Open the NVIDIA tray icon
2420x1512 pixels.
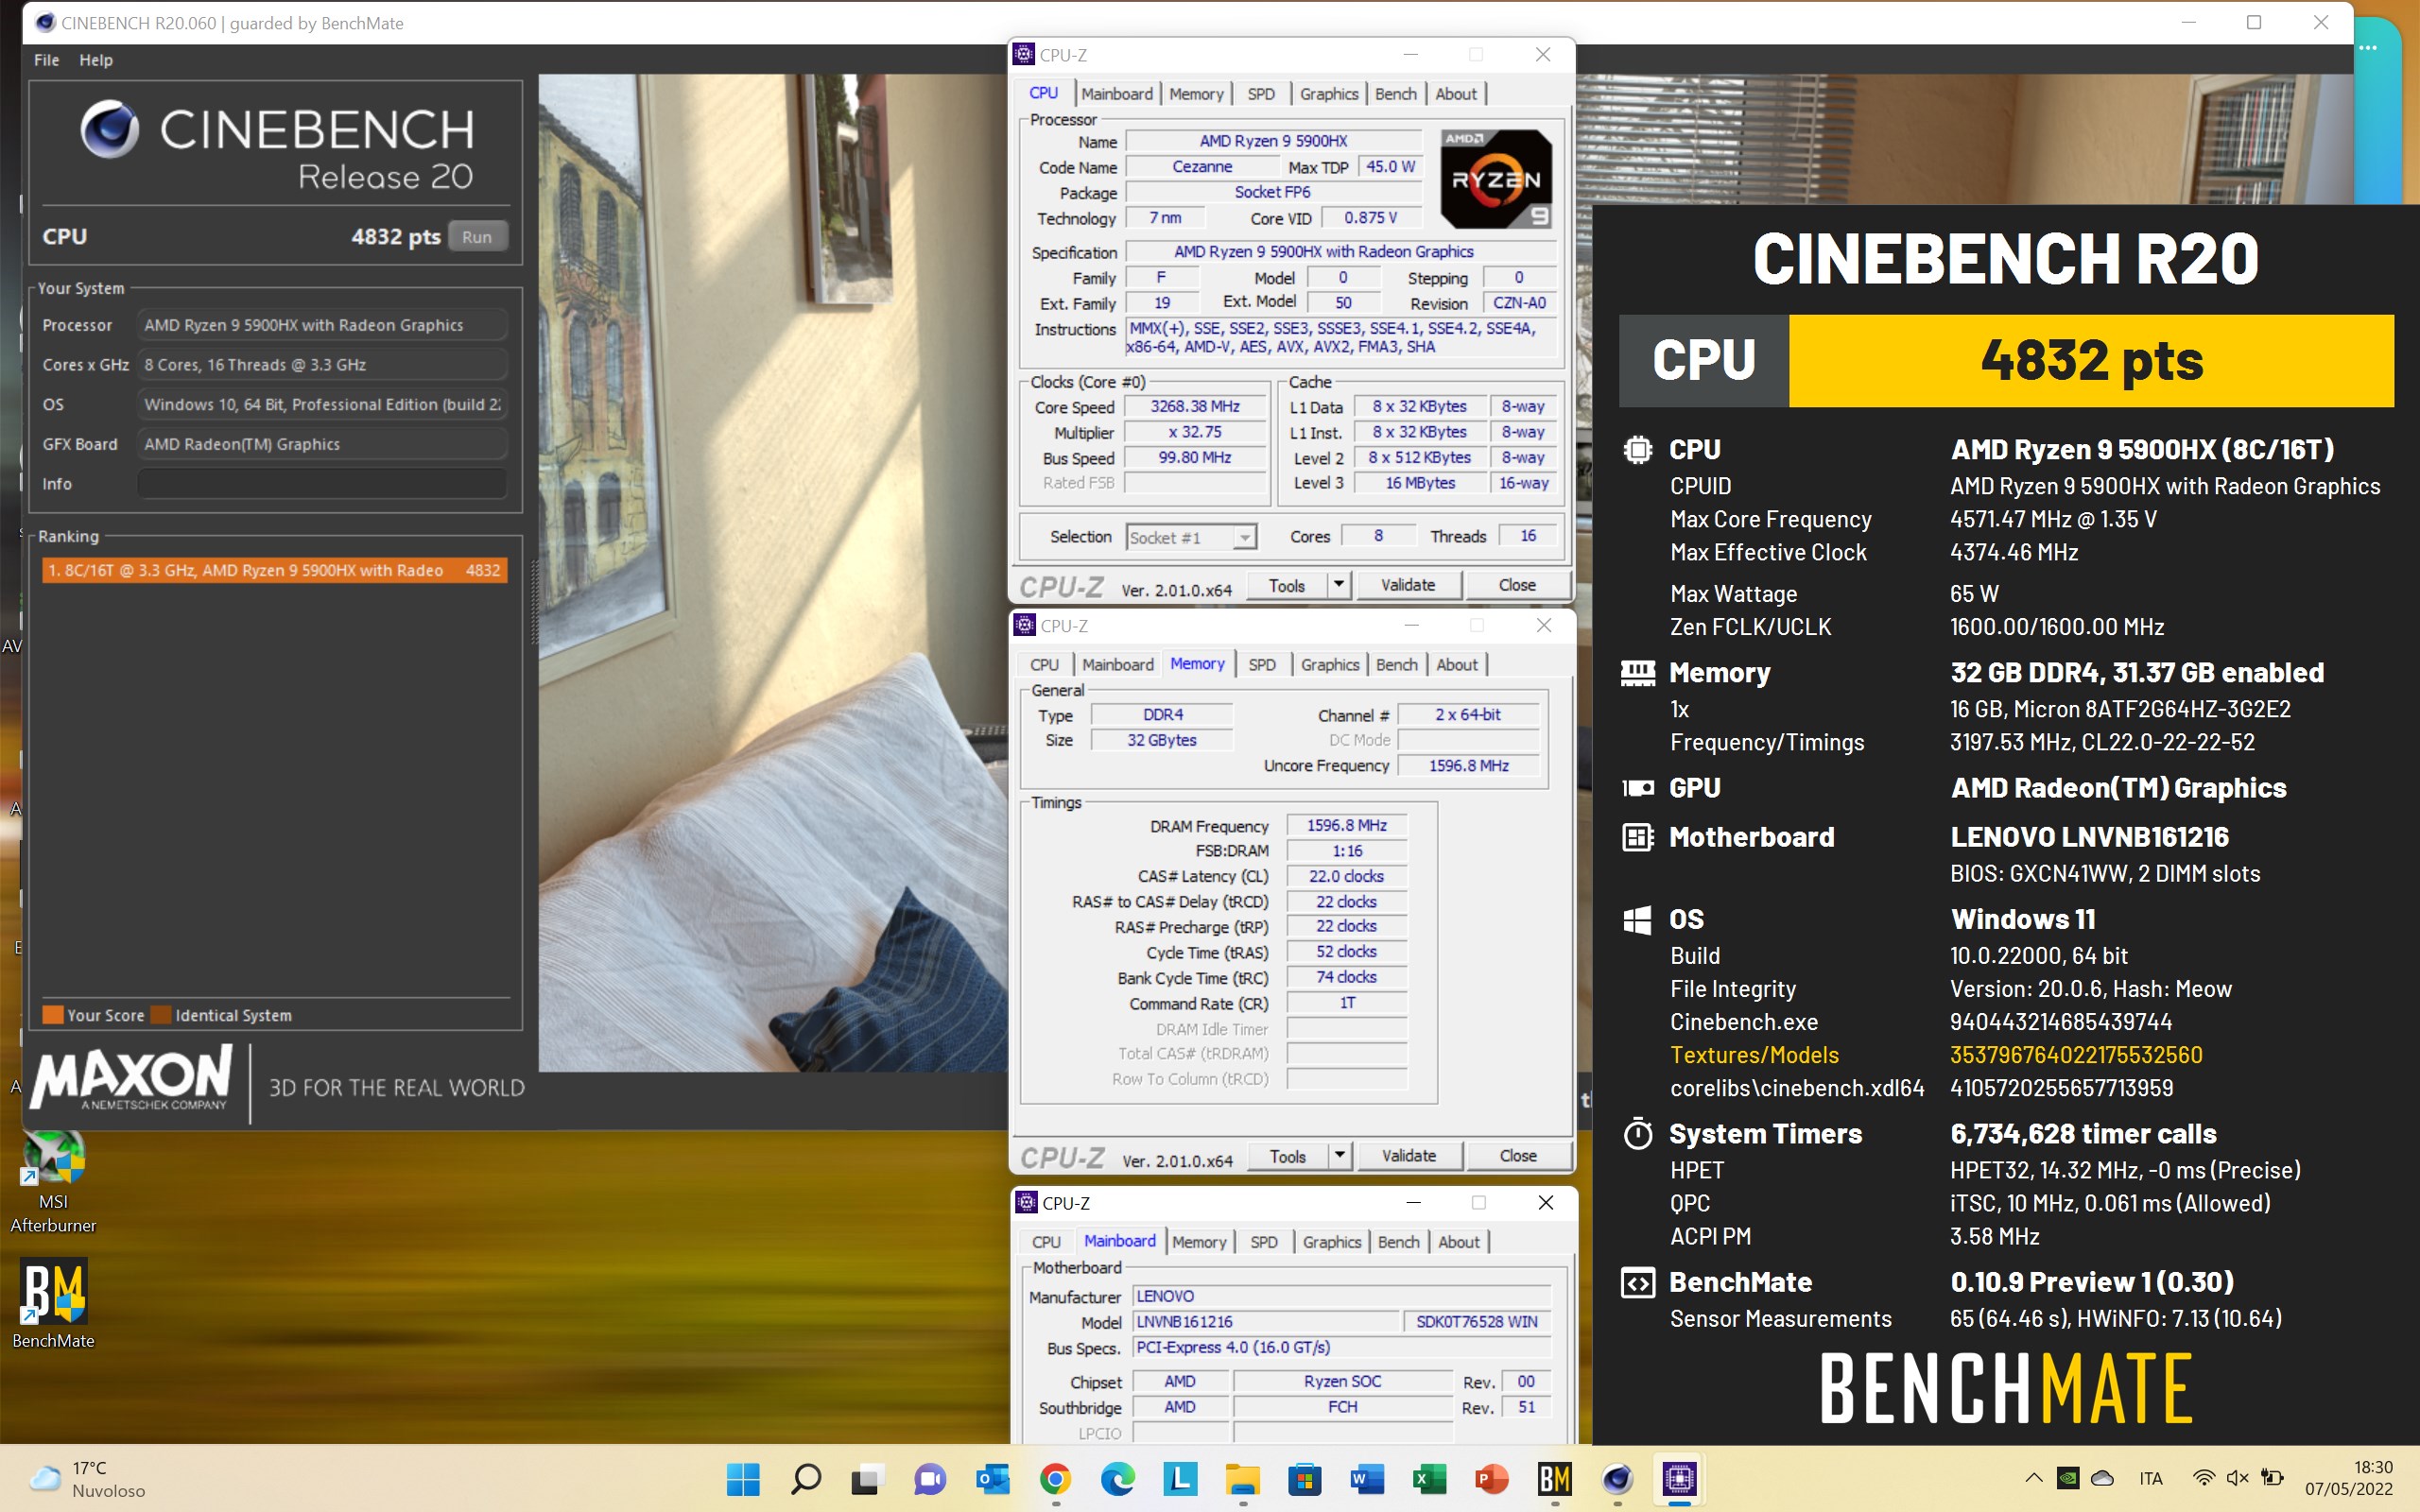point(2068,1478)
